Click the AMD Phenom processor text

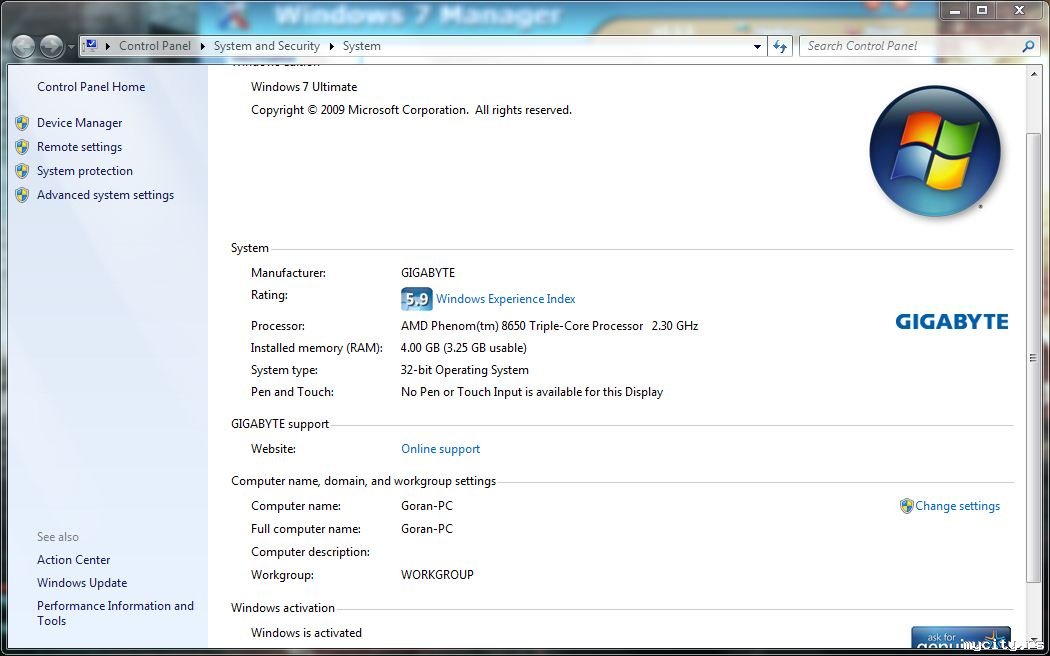[549, 326]
